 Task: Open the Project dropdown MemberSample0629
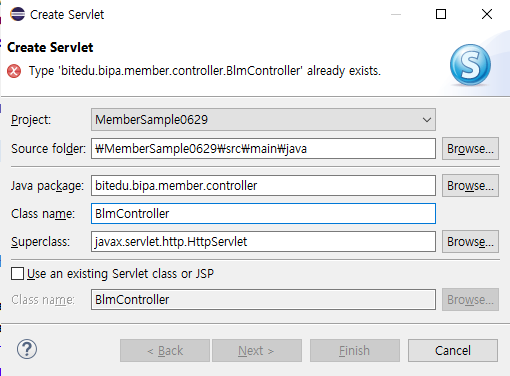[x=263, y=119]
